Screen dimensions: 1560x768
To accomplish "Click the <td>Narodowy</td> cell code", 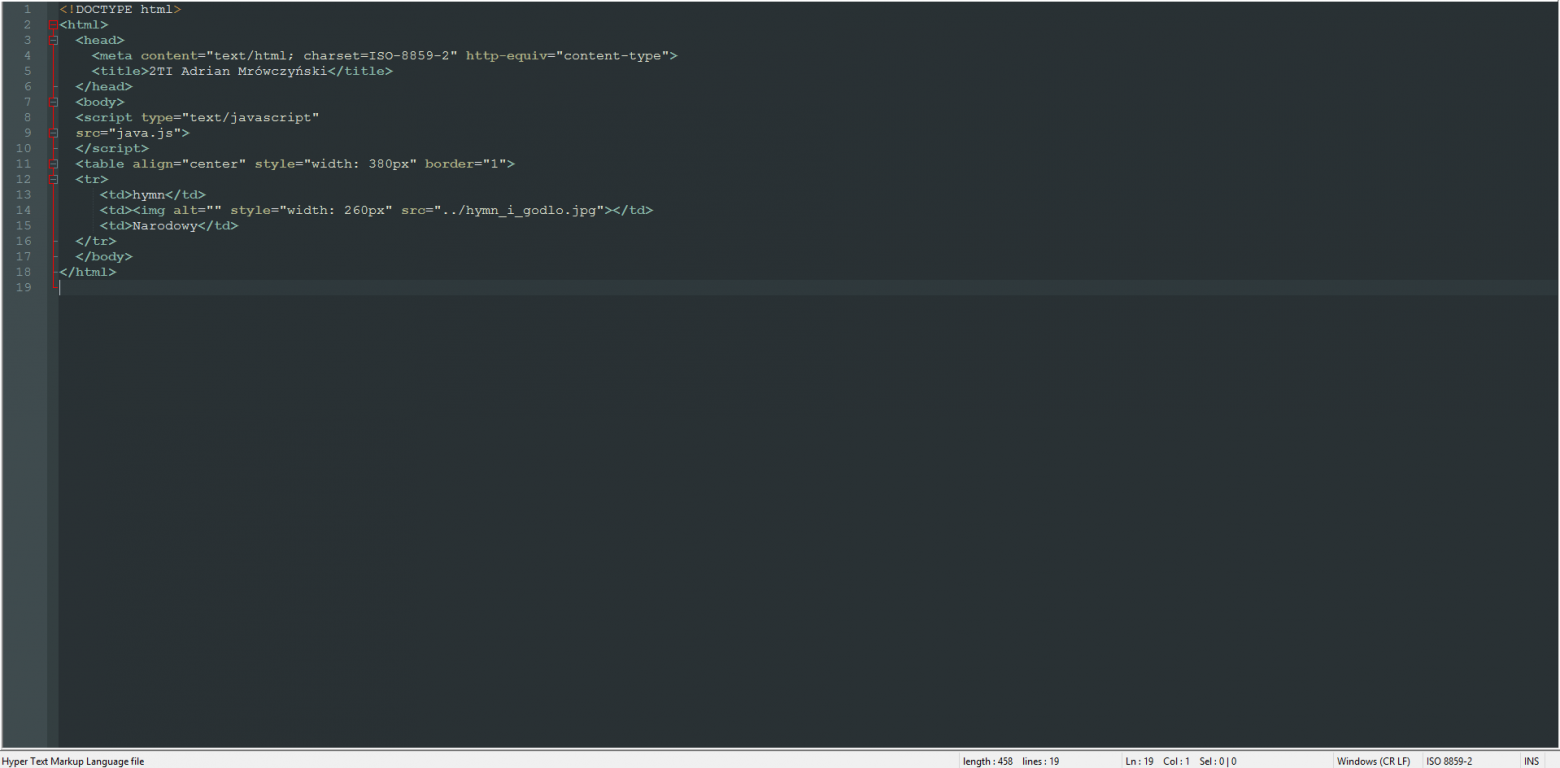I will [169, 226].
